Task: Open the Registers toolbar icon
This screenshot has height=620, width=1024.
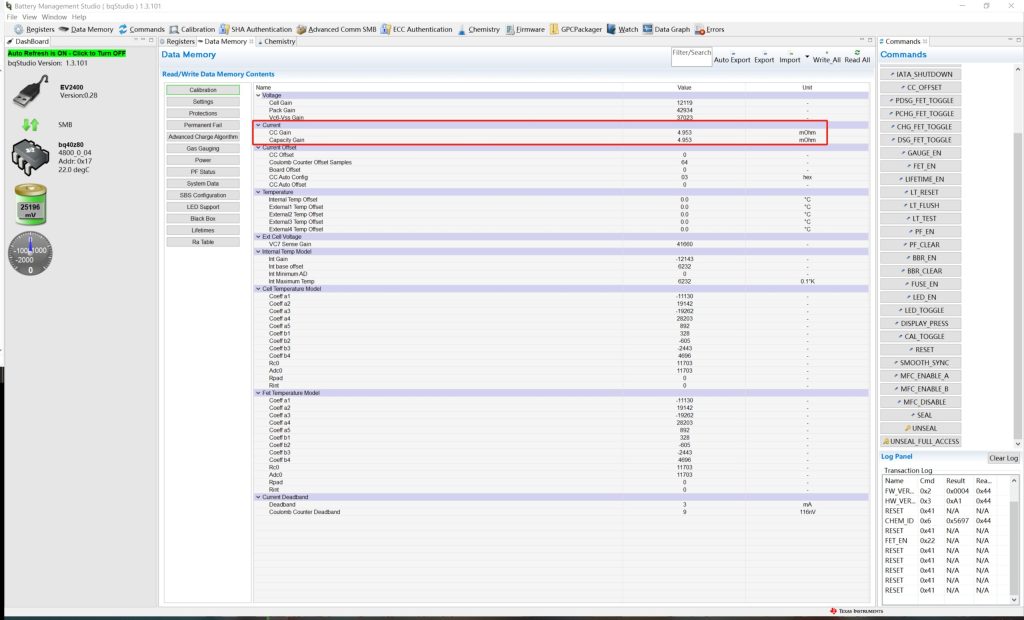Action: pos(34,29)
